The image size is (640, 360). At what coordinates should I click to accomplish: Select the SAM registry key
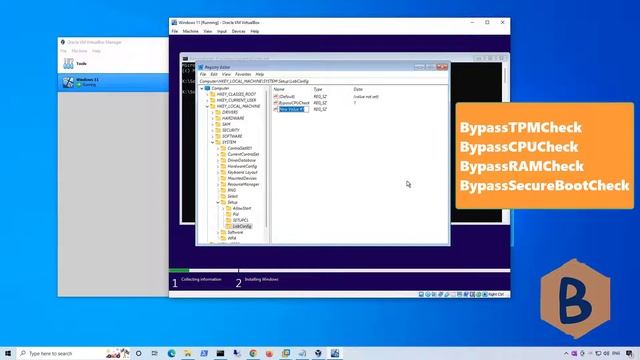coord(226,124)
